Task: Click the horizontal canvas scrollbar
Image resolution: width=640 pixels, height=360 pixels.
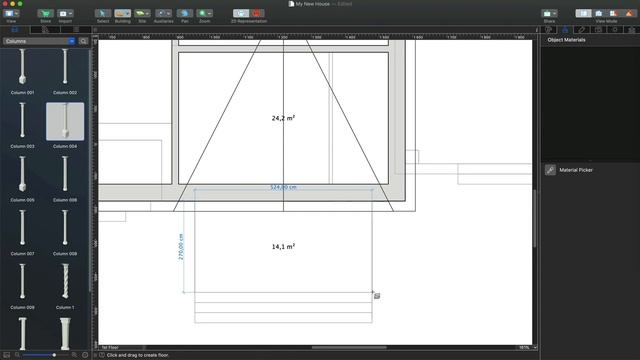Action: pyautogui.click(x=349, y=348)
